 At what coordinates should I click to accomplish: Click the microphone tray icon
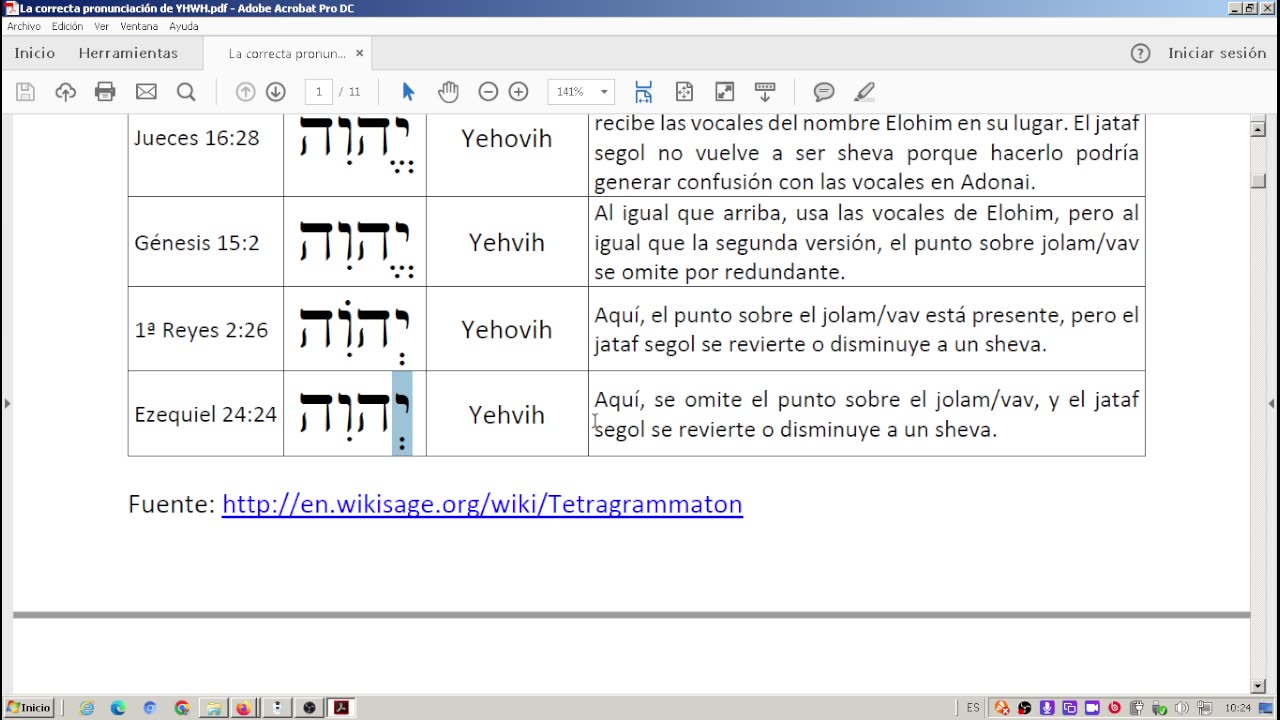(1047, 708)
